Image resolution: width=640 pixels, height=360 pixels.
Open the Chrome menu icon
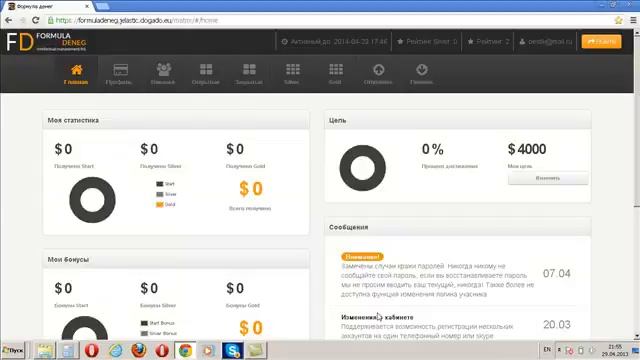633,20
